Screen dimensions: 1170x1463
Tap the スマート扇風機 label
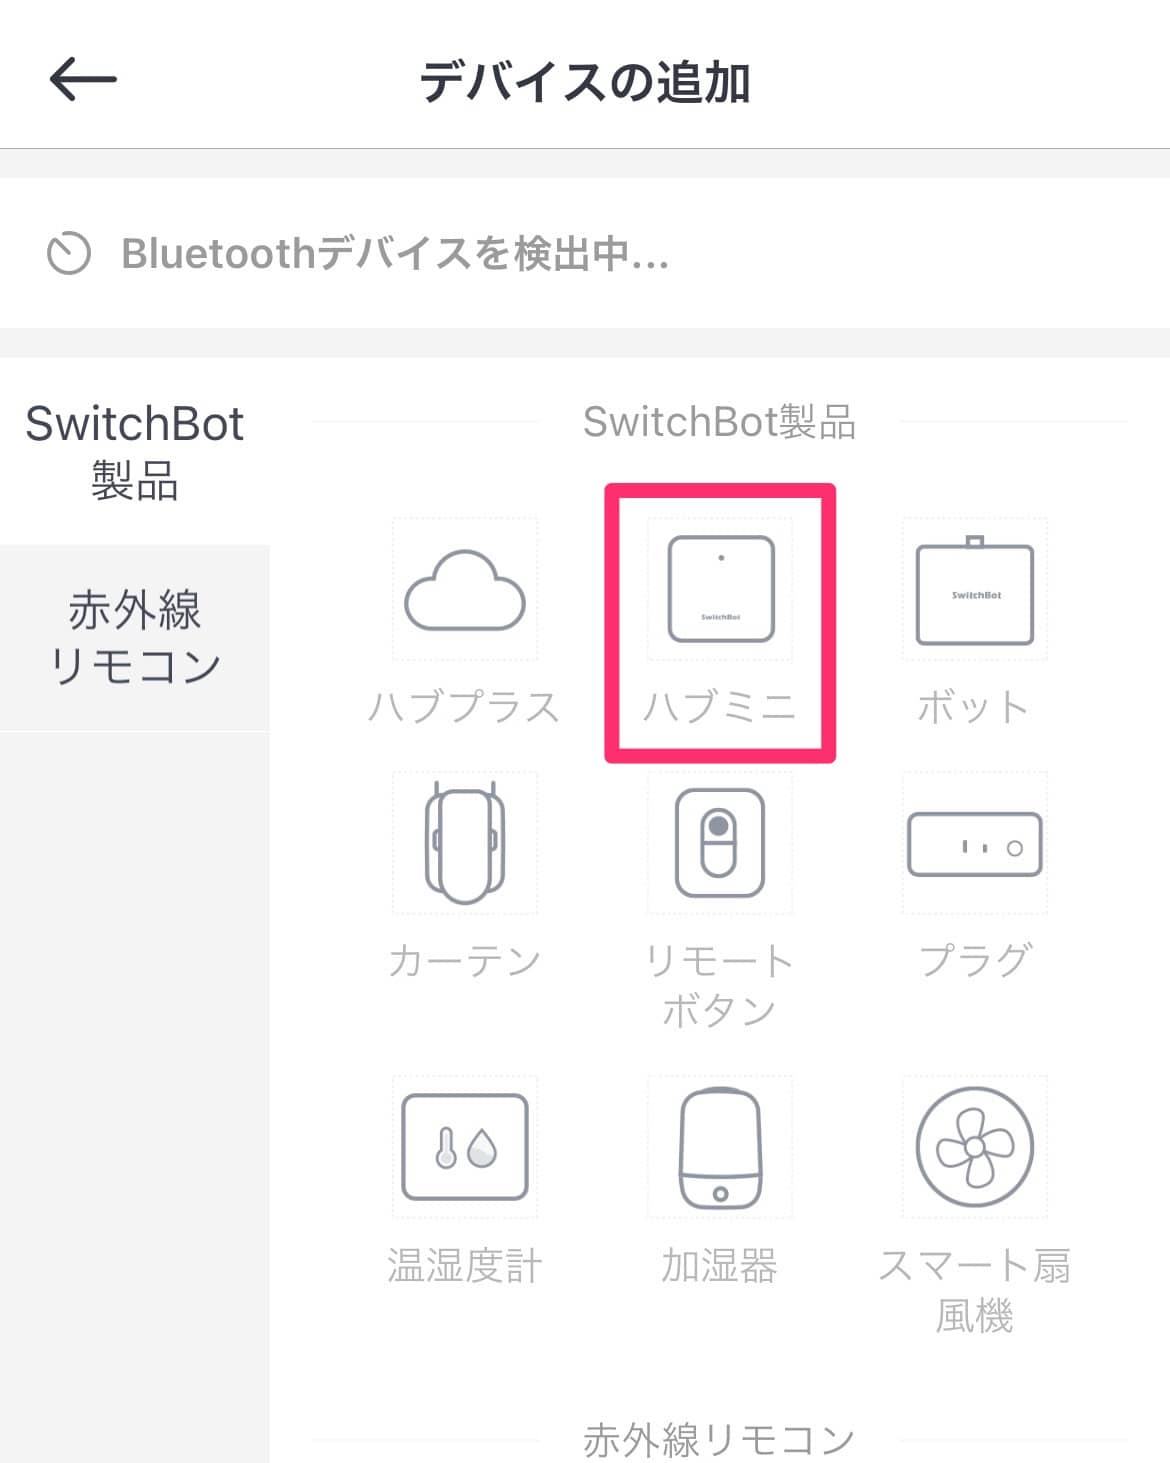[x=975, y=1290]
